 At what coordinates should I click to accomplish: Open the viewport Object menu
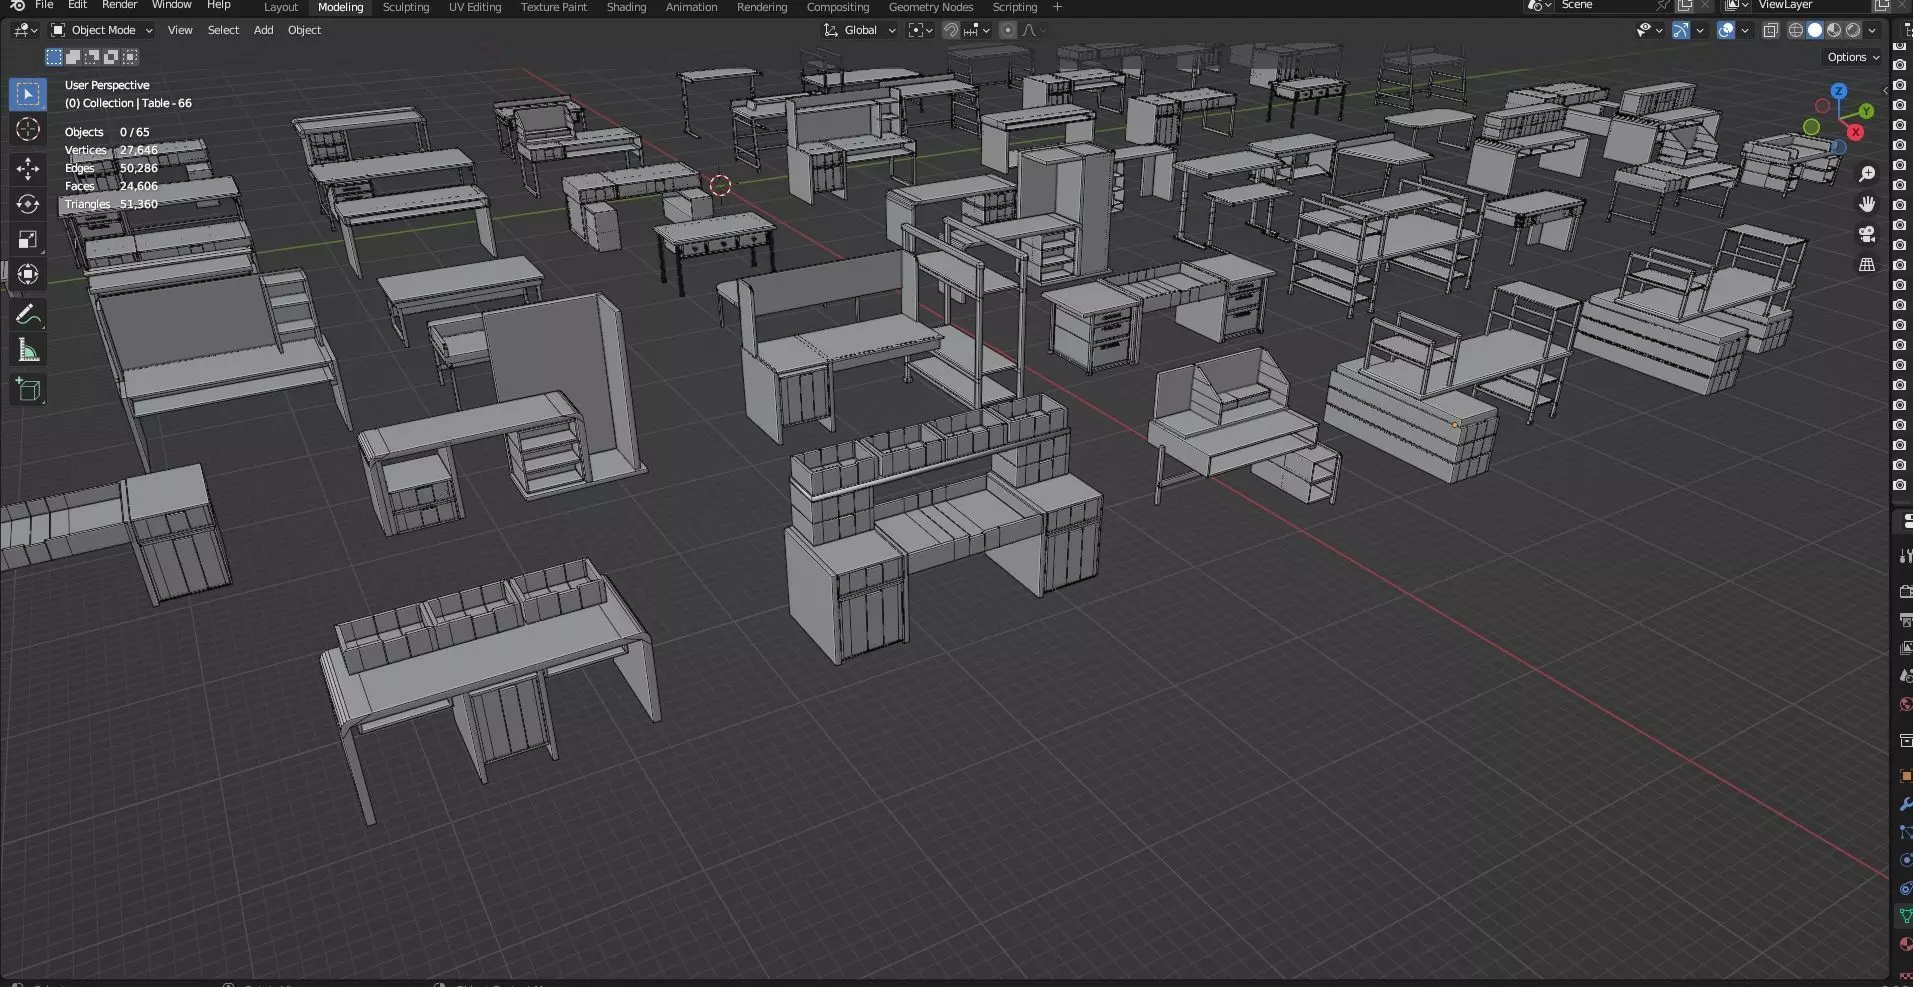[304, 30]
